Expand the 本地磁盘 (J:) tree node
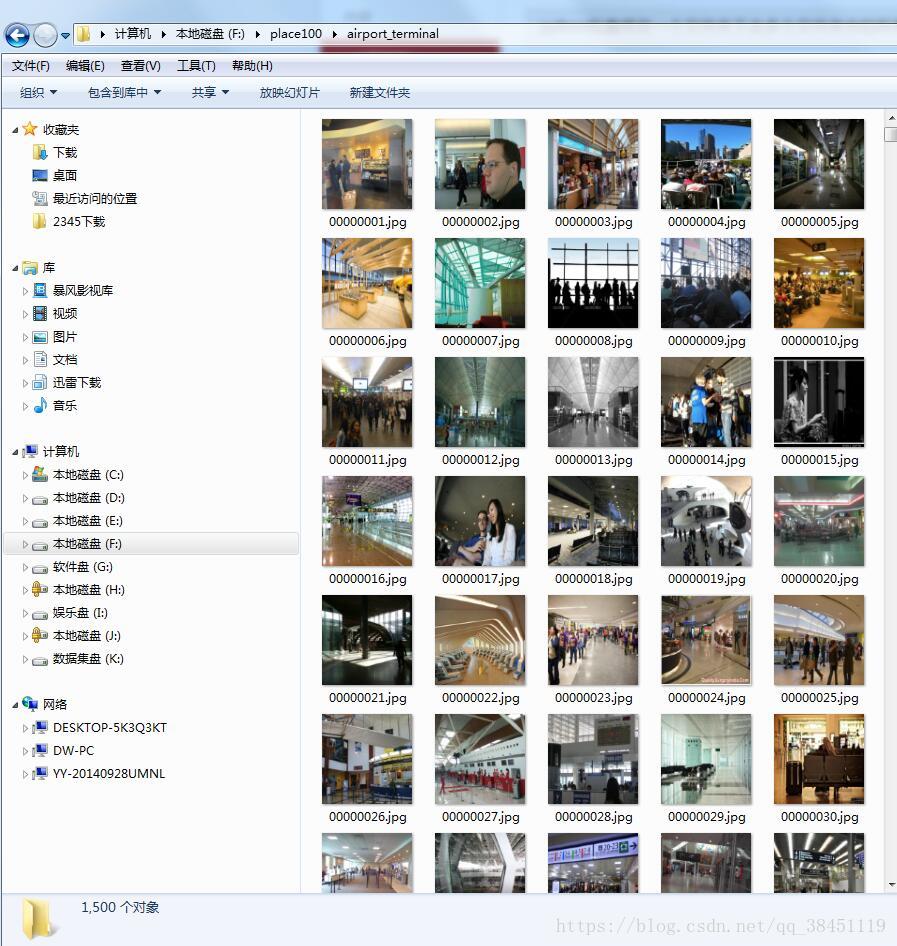 point(25,636)
